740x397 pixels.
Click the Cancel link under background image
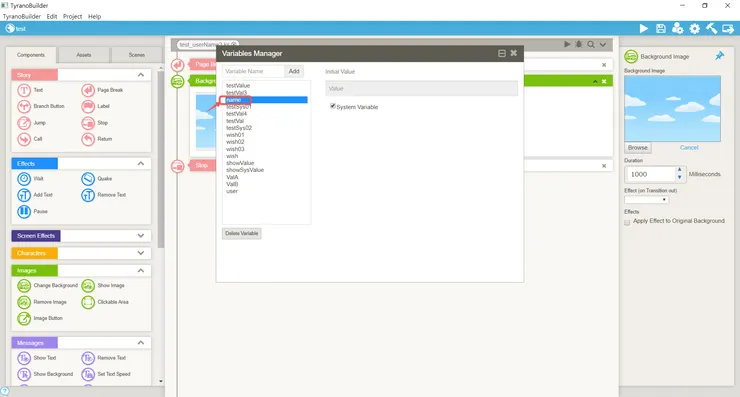click(689, 148)
